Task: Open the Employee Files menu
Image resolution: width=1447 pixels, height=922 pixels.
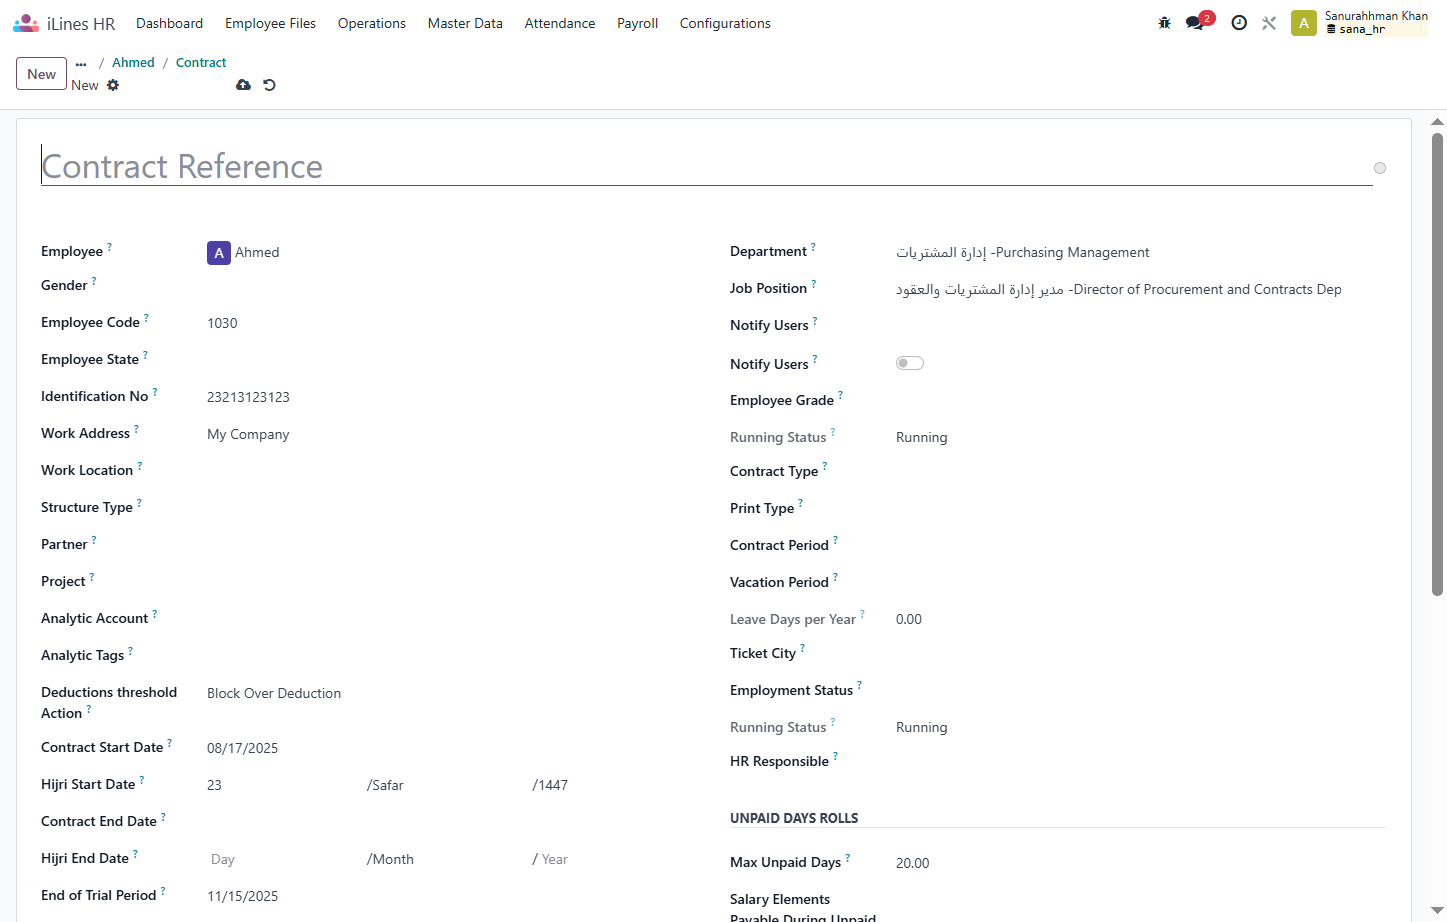Action: point(270,23)
